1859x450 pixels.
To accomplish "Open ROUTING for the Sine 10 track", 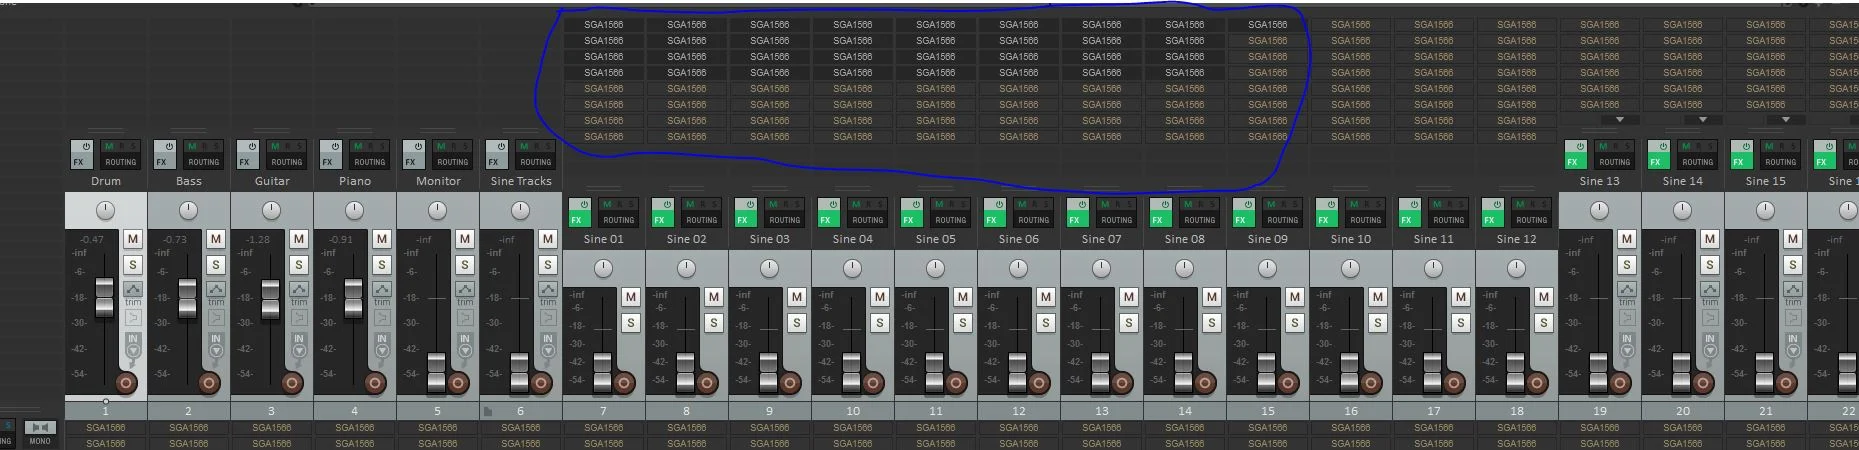I will 1365,219.
